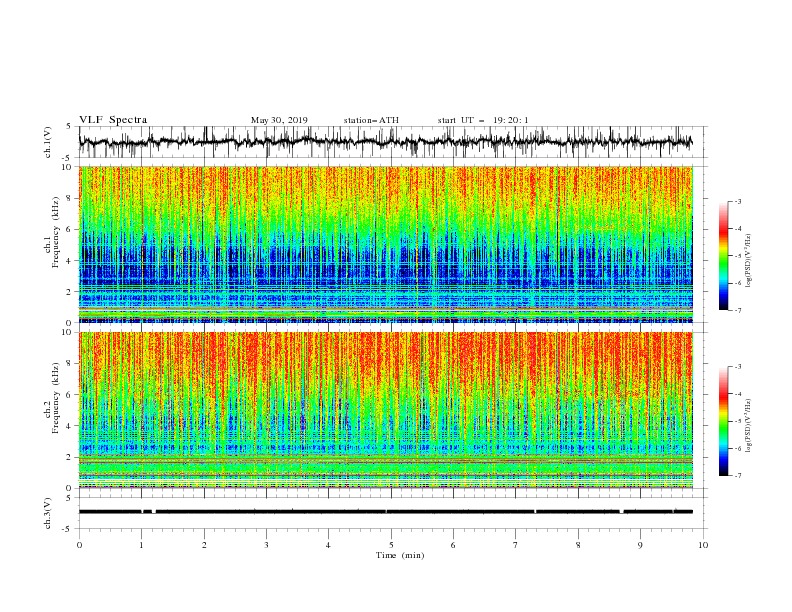Click the 'Time (min)' axis title
The height and width of the screenshot is (612, 792).
pos(400,555)
